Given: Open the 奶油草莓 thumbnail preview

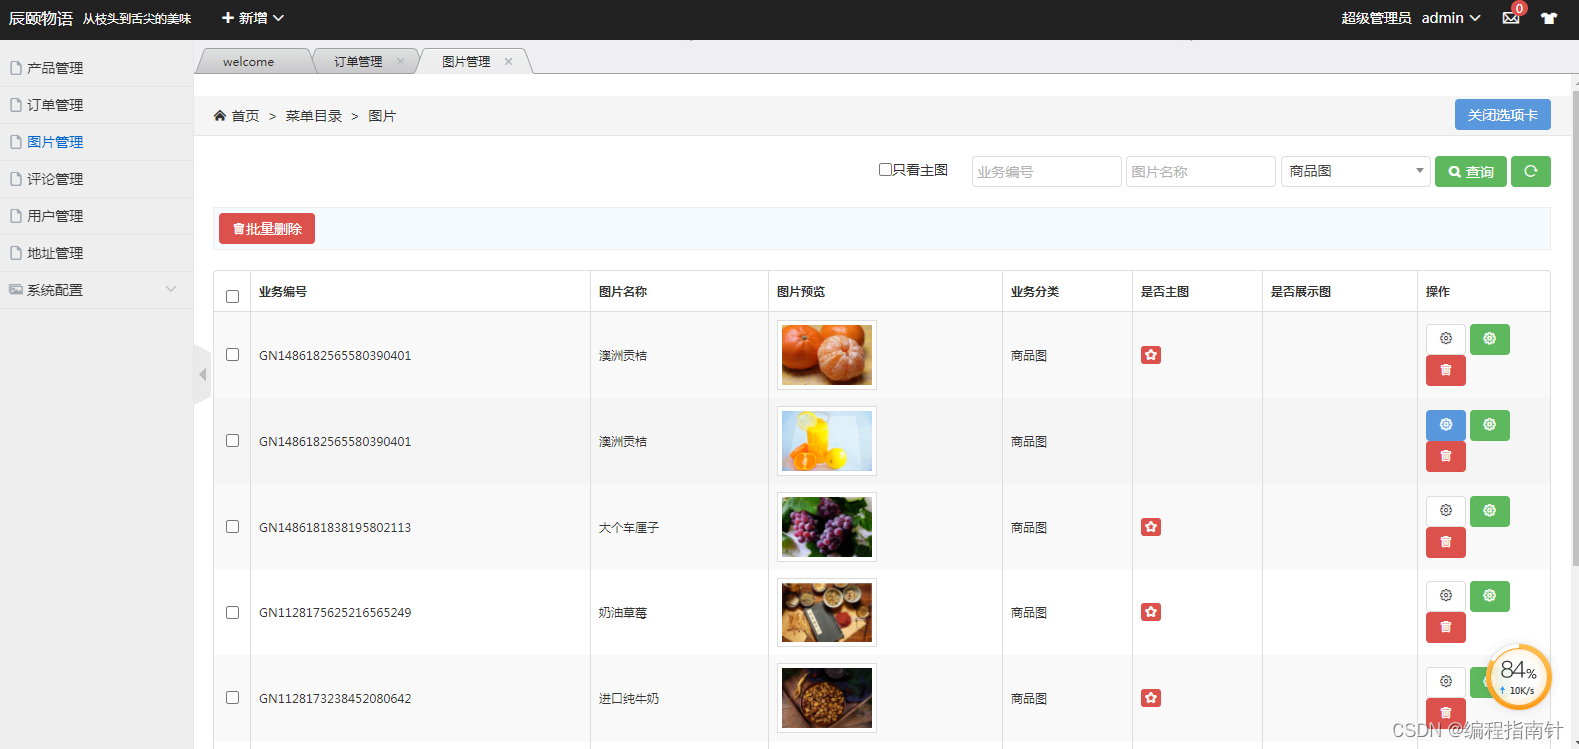Looking at the screenshot, I should (x=827, y=612).
